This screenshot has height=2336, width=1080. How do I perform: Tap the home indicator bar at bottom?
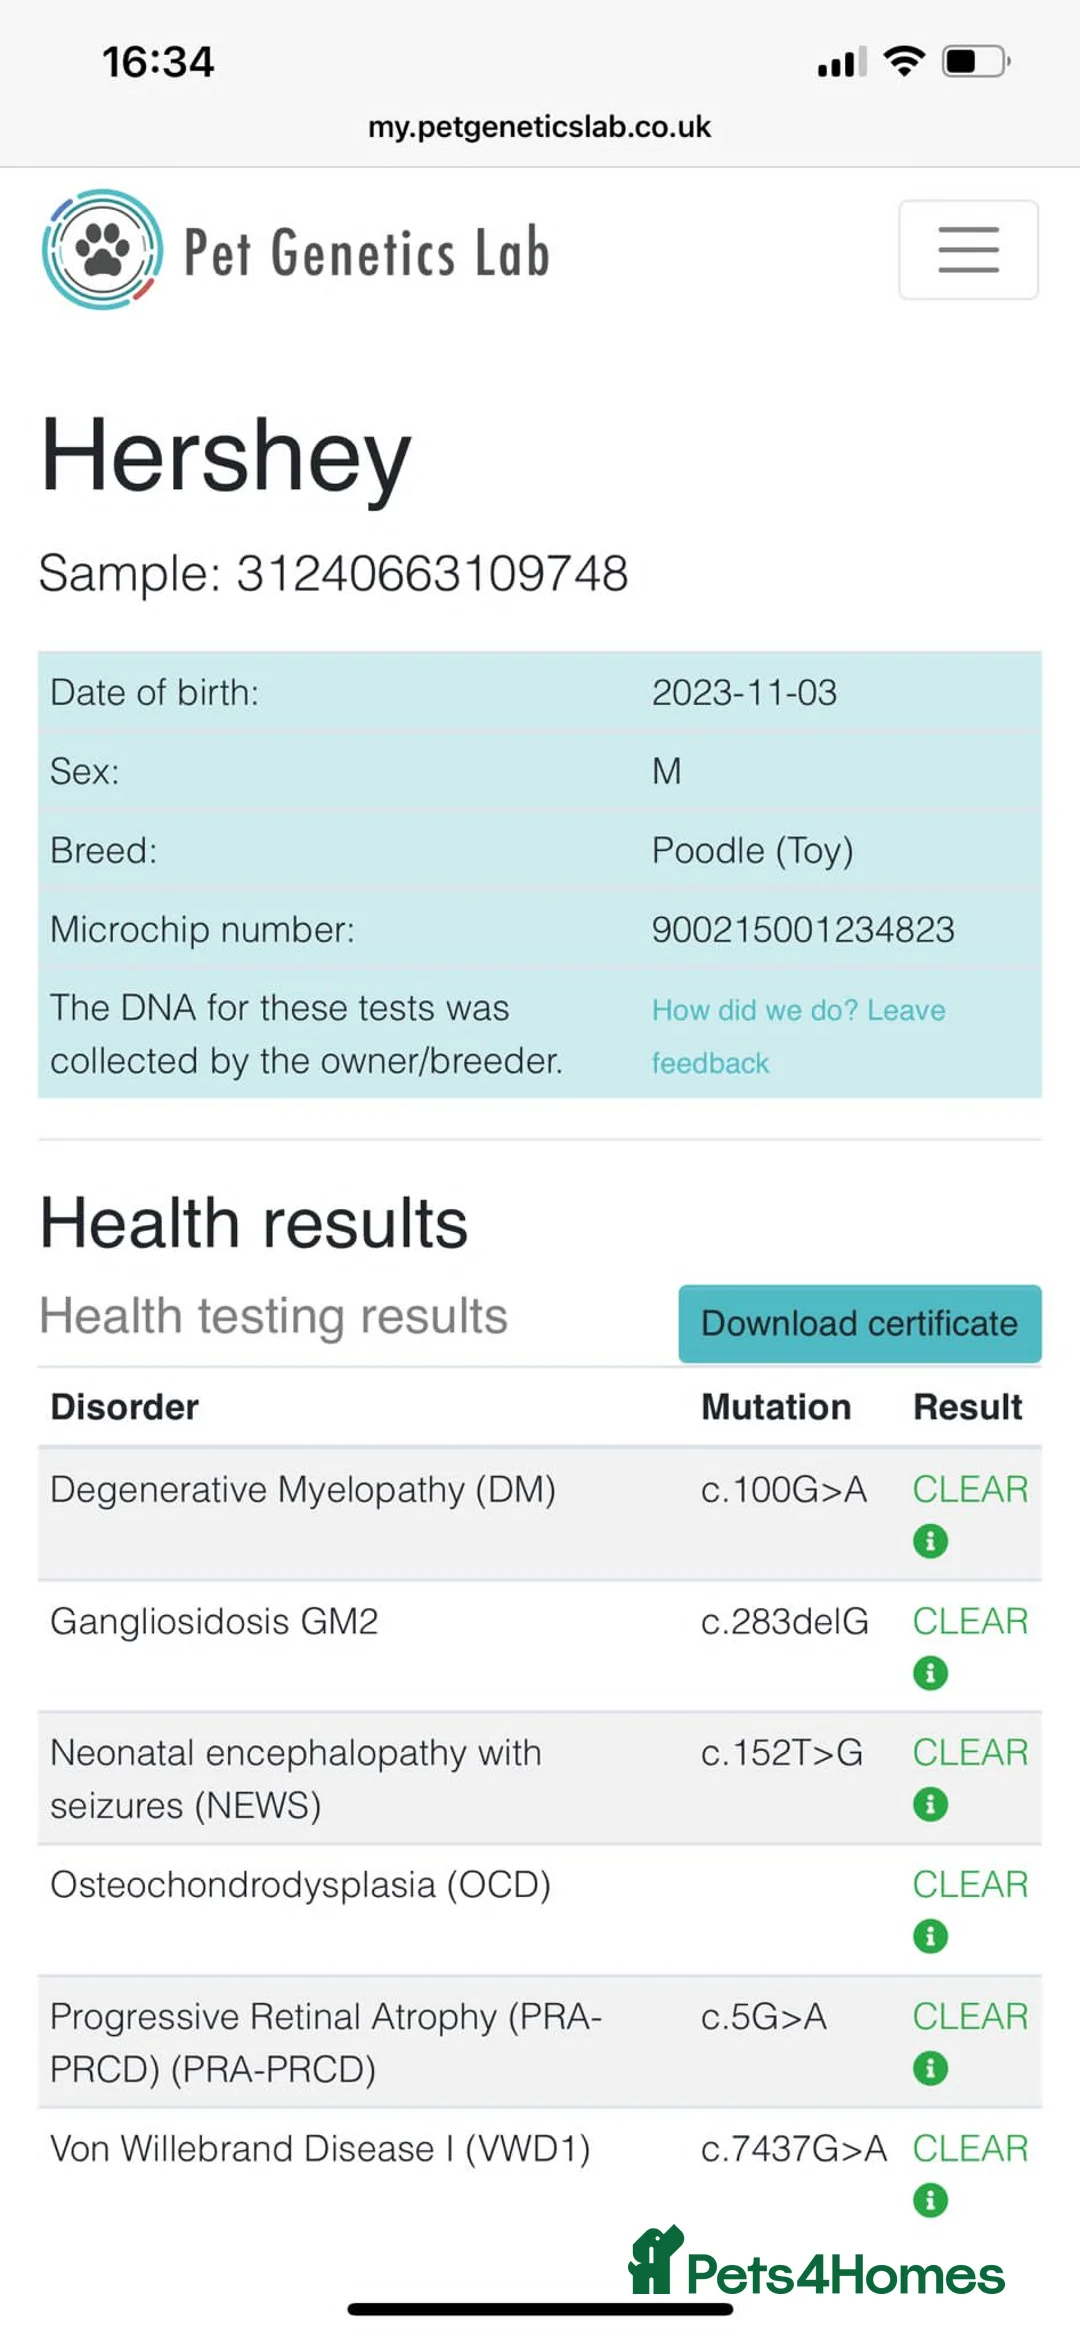[540, 2309]
